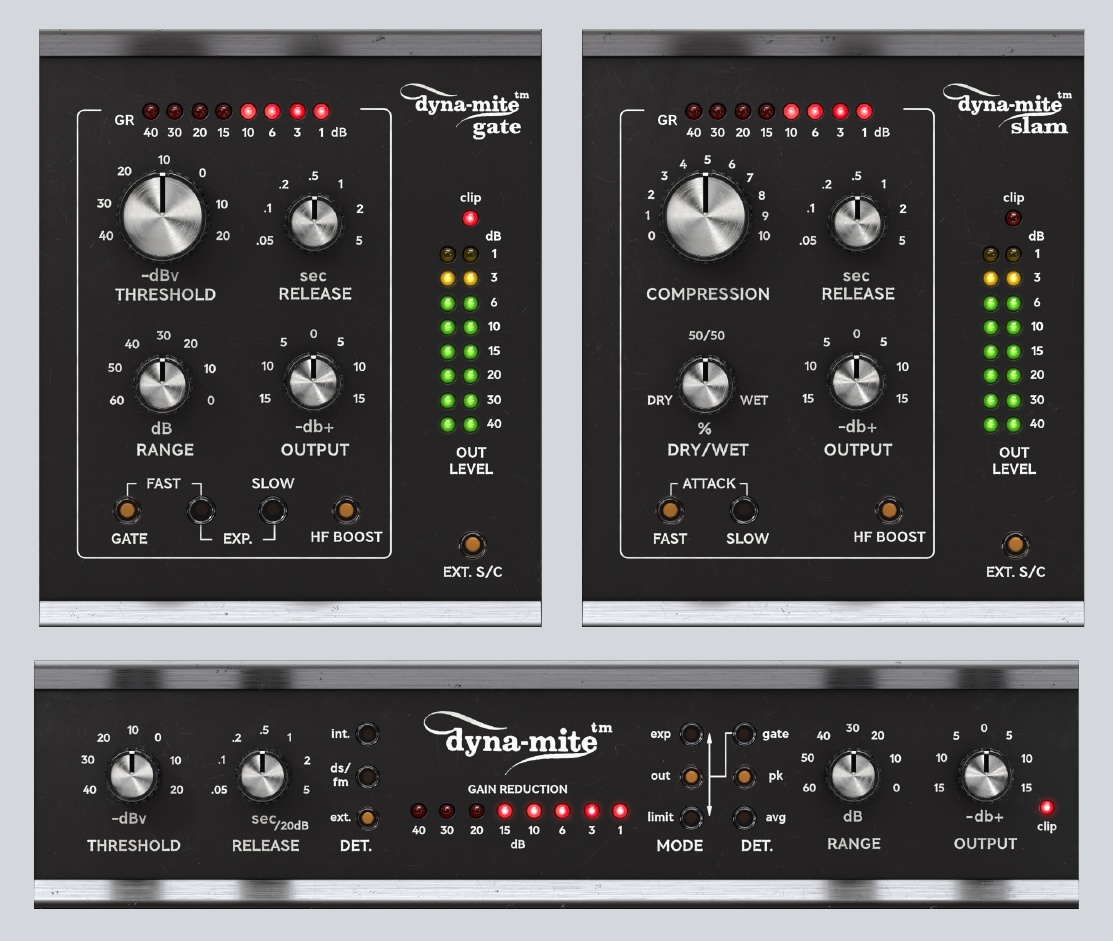1113x941 pixels.
Task: Click the dyna-mite gate logo
Action: 466,112
